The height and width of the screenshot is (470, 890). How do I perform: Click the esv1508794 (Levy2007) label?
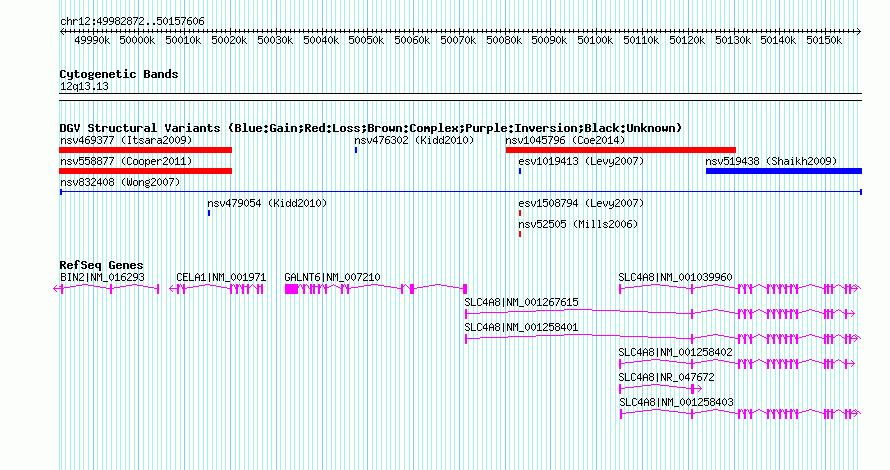point(581,203)
